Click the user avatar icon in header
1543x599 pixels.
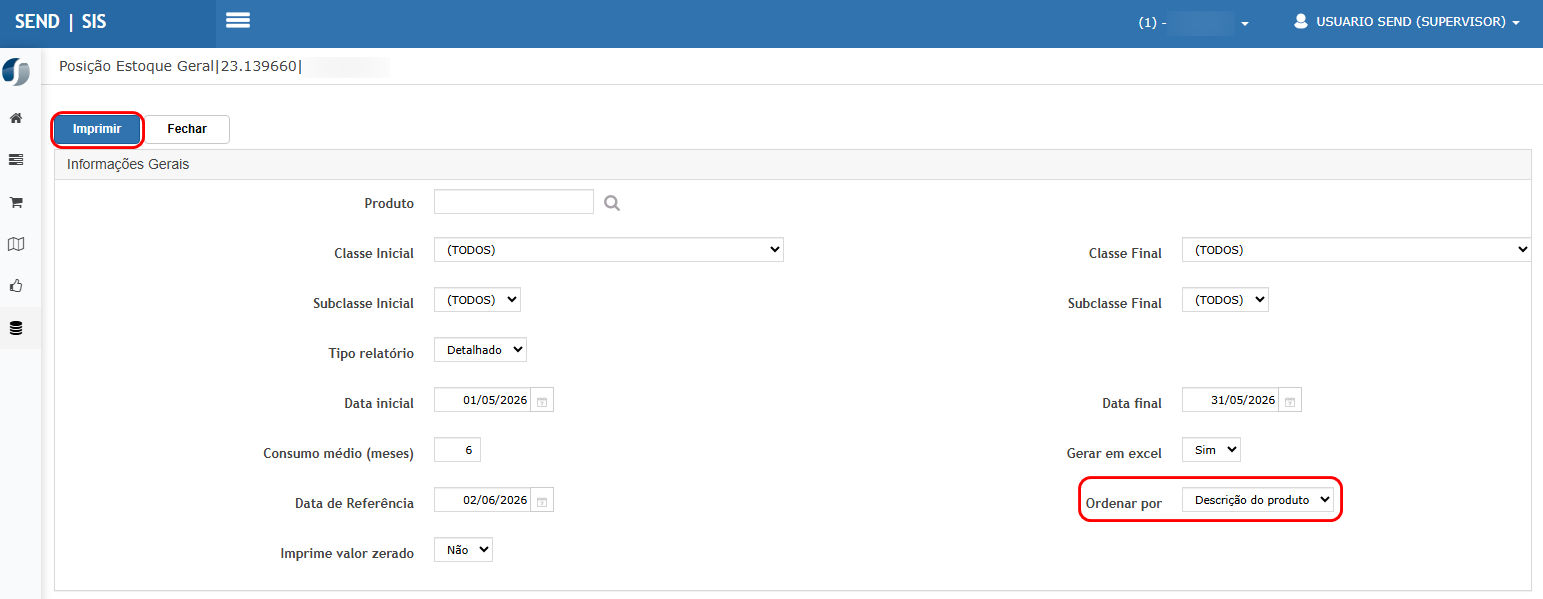coord(1301,21)
